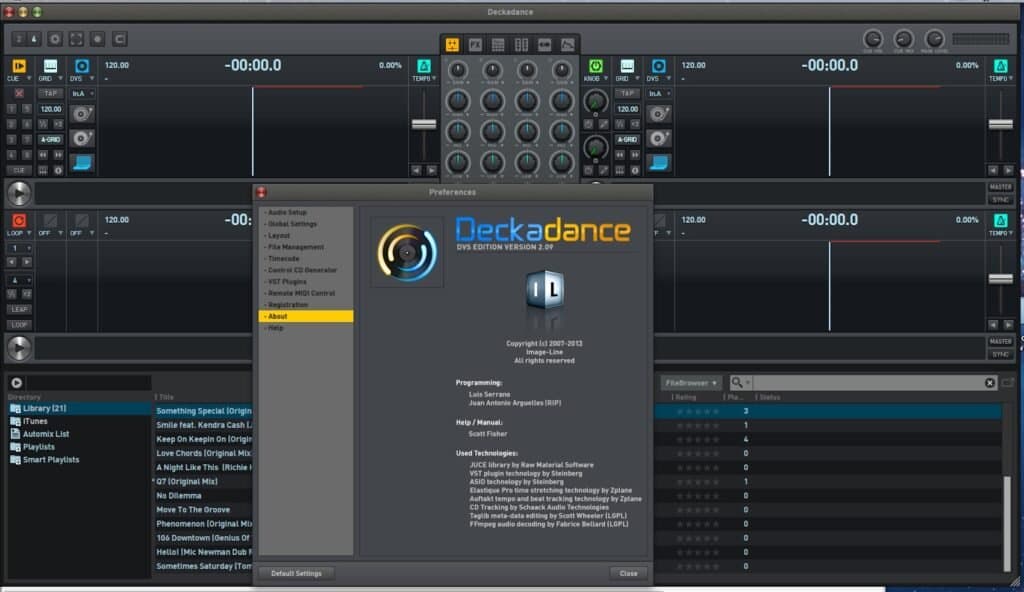Toggle the CUE button on top-left deck
The height and width of the screenshot is (592, 1024).
coord(19,171)
